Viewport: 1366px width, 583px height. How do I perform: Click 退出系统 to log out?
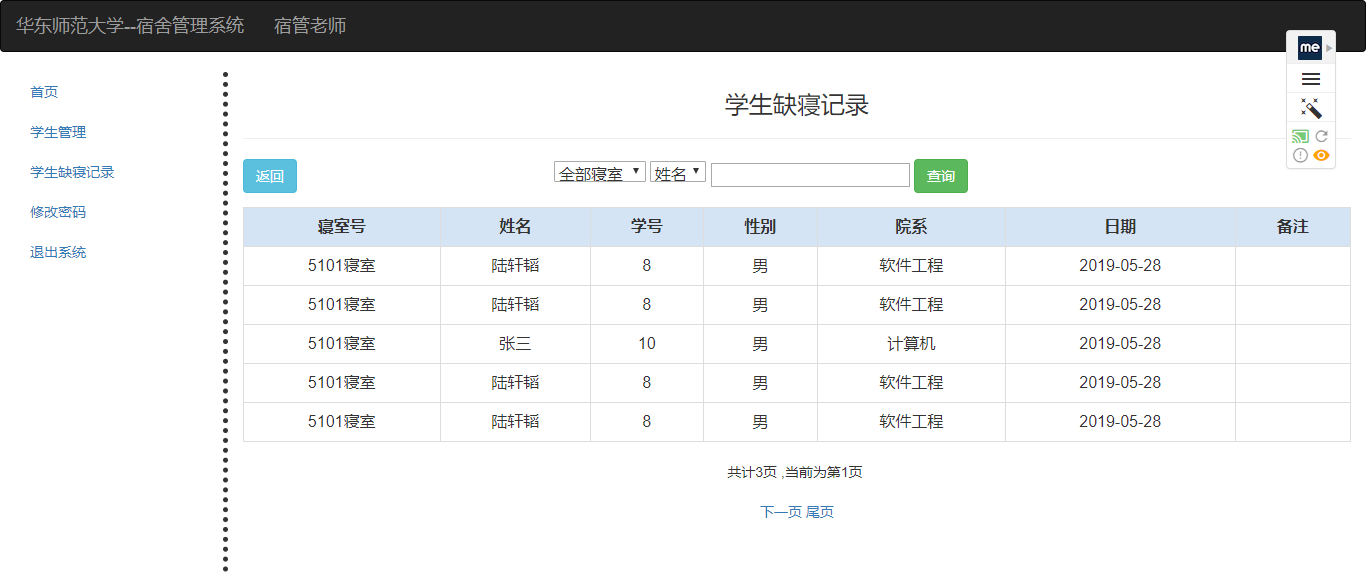(58, 252)
